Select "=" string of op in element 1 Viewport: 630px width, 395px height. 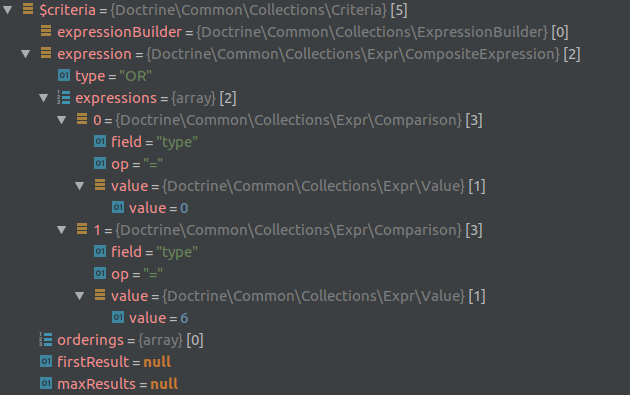(153, 274)
